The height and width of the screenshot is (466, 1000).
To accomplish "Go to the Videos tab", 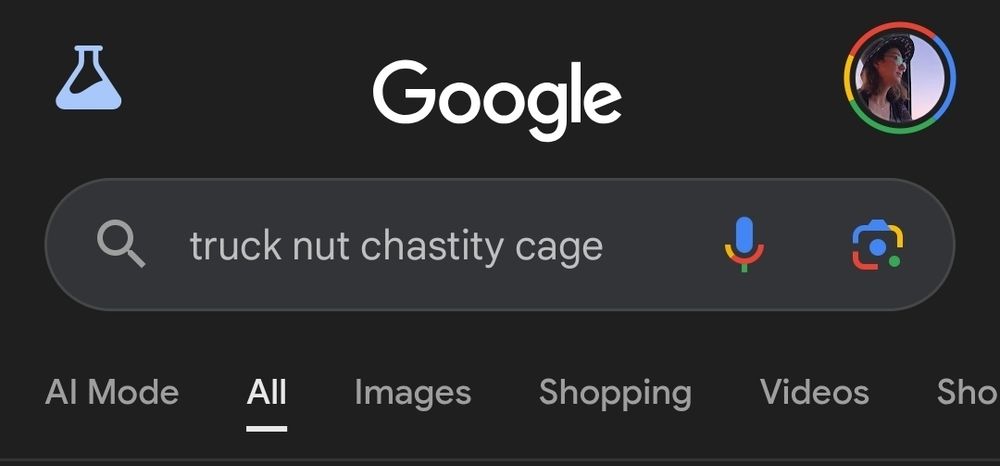I will (x=814, y=393).
